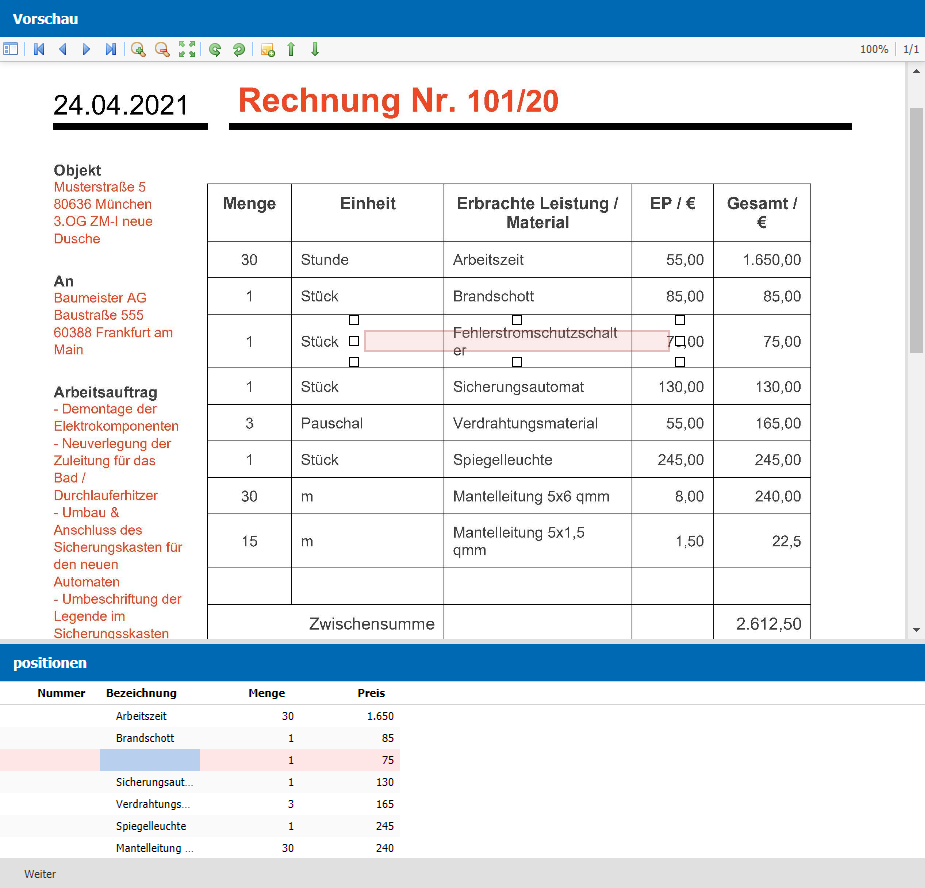Select the Verdrahtungs... position row

click(x=200, y=804)
